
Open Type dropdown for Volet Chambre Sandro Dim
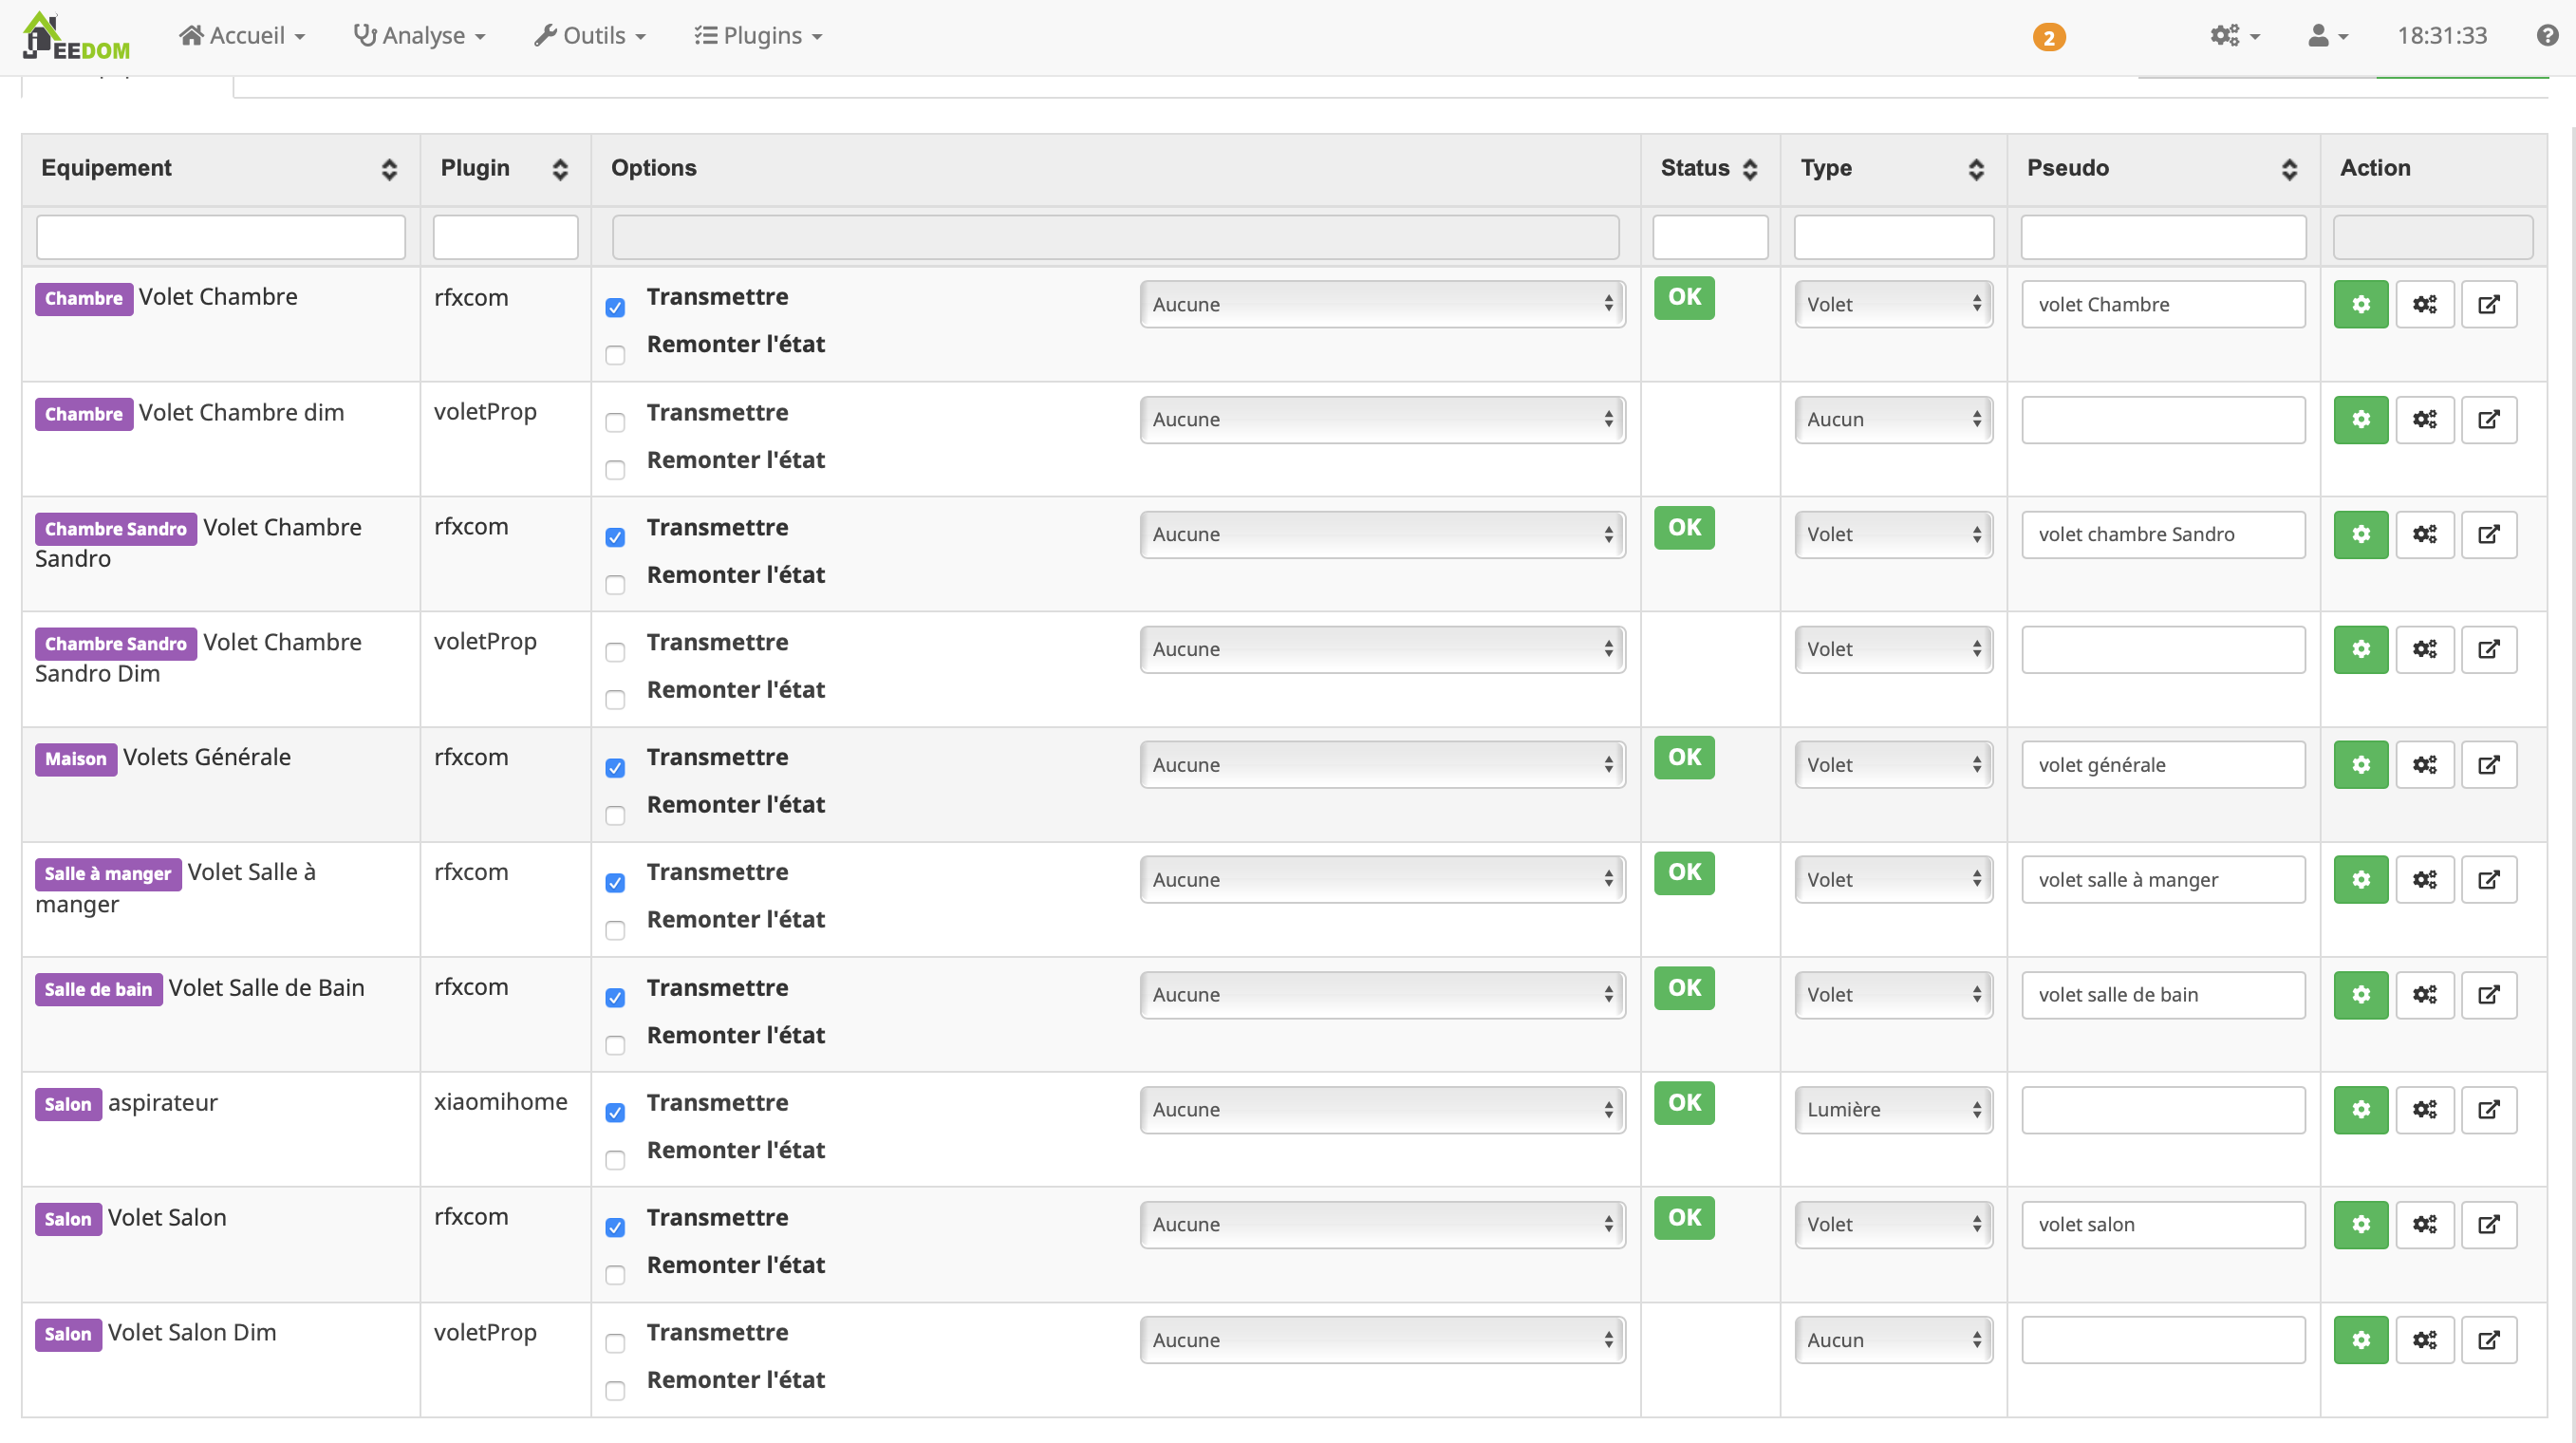tap(1893, 649)
